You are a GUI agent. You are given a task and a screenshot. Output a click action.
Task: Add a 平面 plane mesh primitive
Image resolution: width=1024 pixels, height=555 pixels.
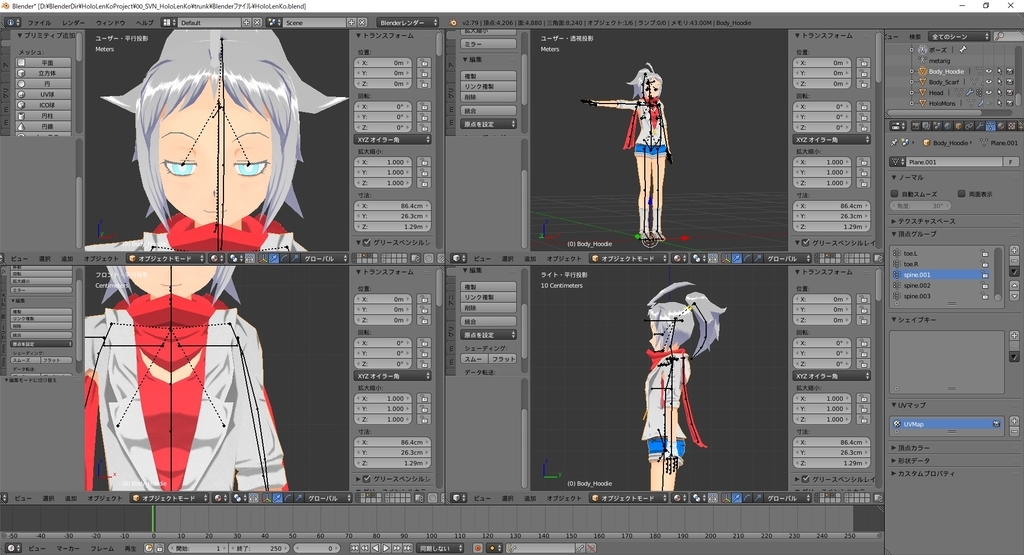[x=44, y=63]
